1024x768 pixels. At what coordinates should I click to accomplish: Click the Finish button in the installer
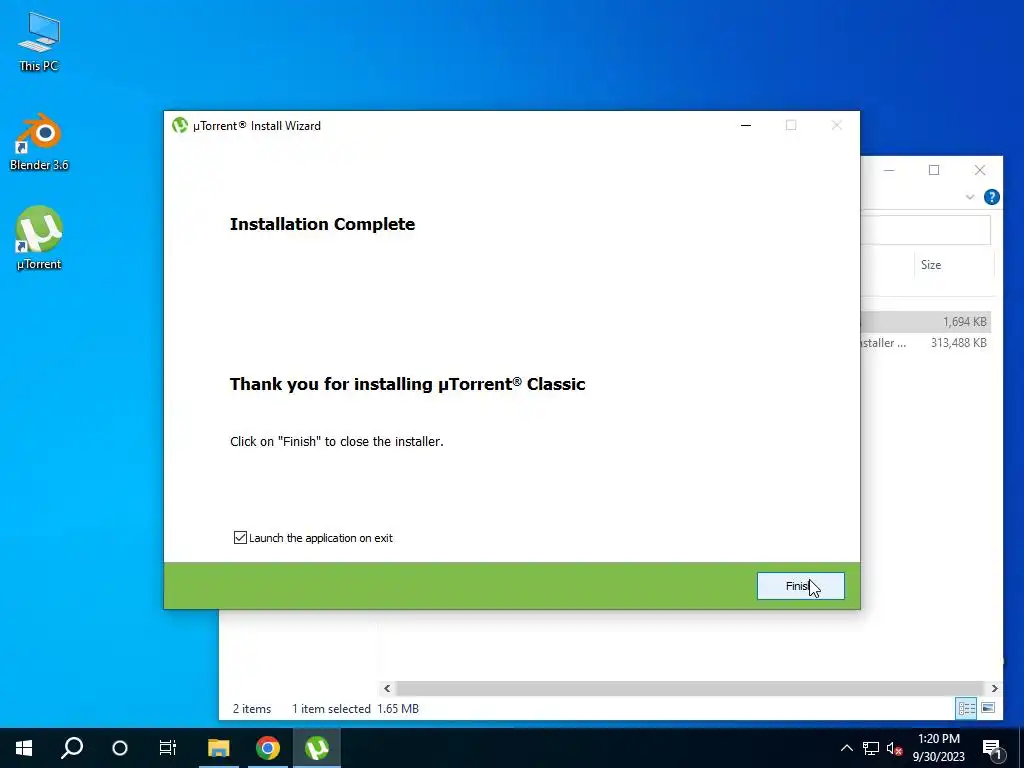click(x=801, y=586)
